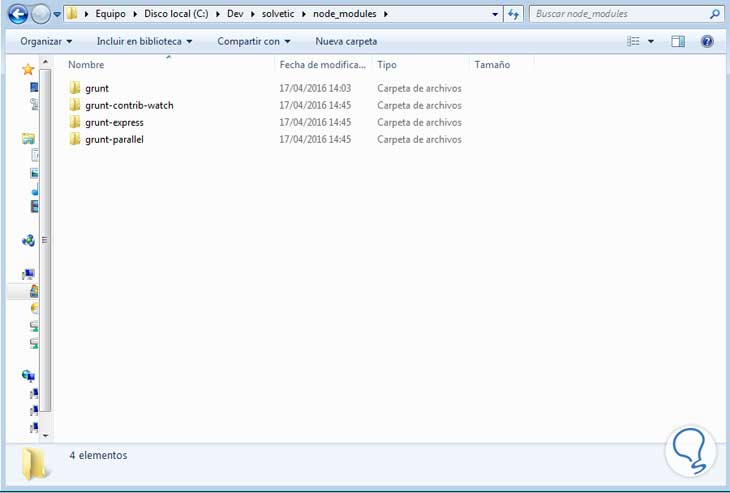Viewport: 730px width, 493px height.
Task: Click the sidebar scrollbar up arrow
Action: (45, 62)
